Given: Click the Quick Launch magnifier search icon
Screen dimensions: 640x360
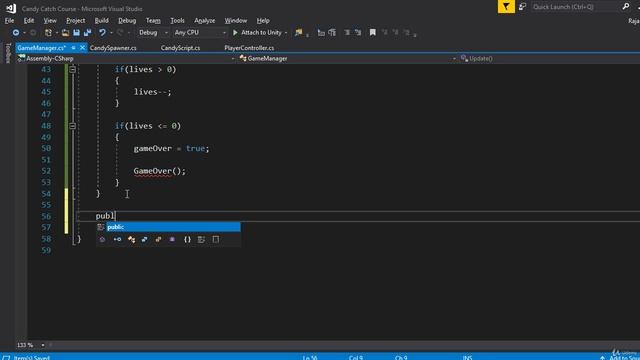Looking at the screenshot, I should tap(626, 7).
